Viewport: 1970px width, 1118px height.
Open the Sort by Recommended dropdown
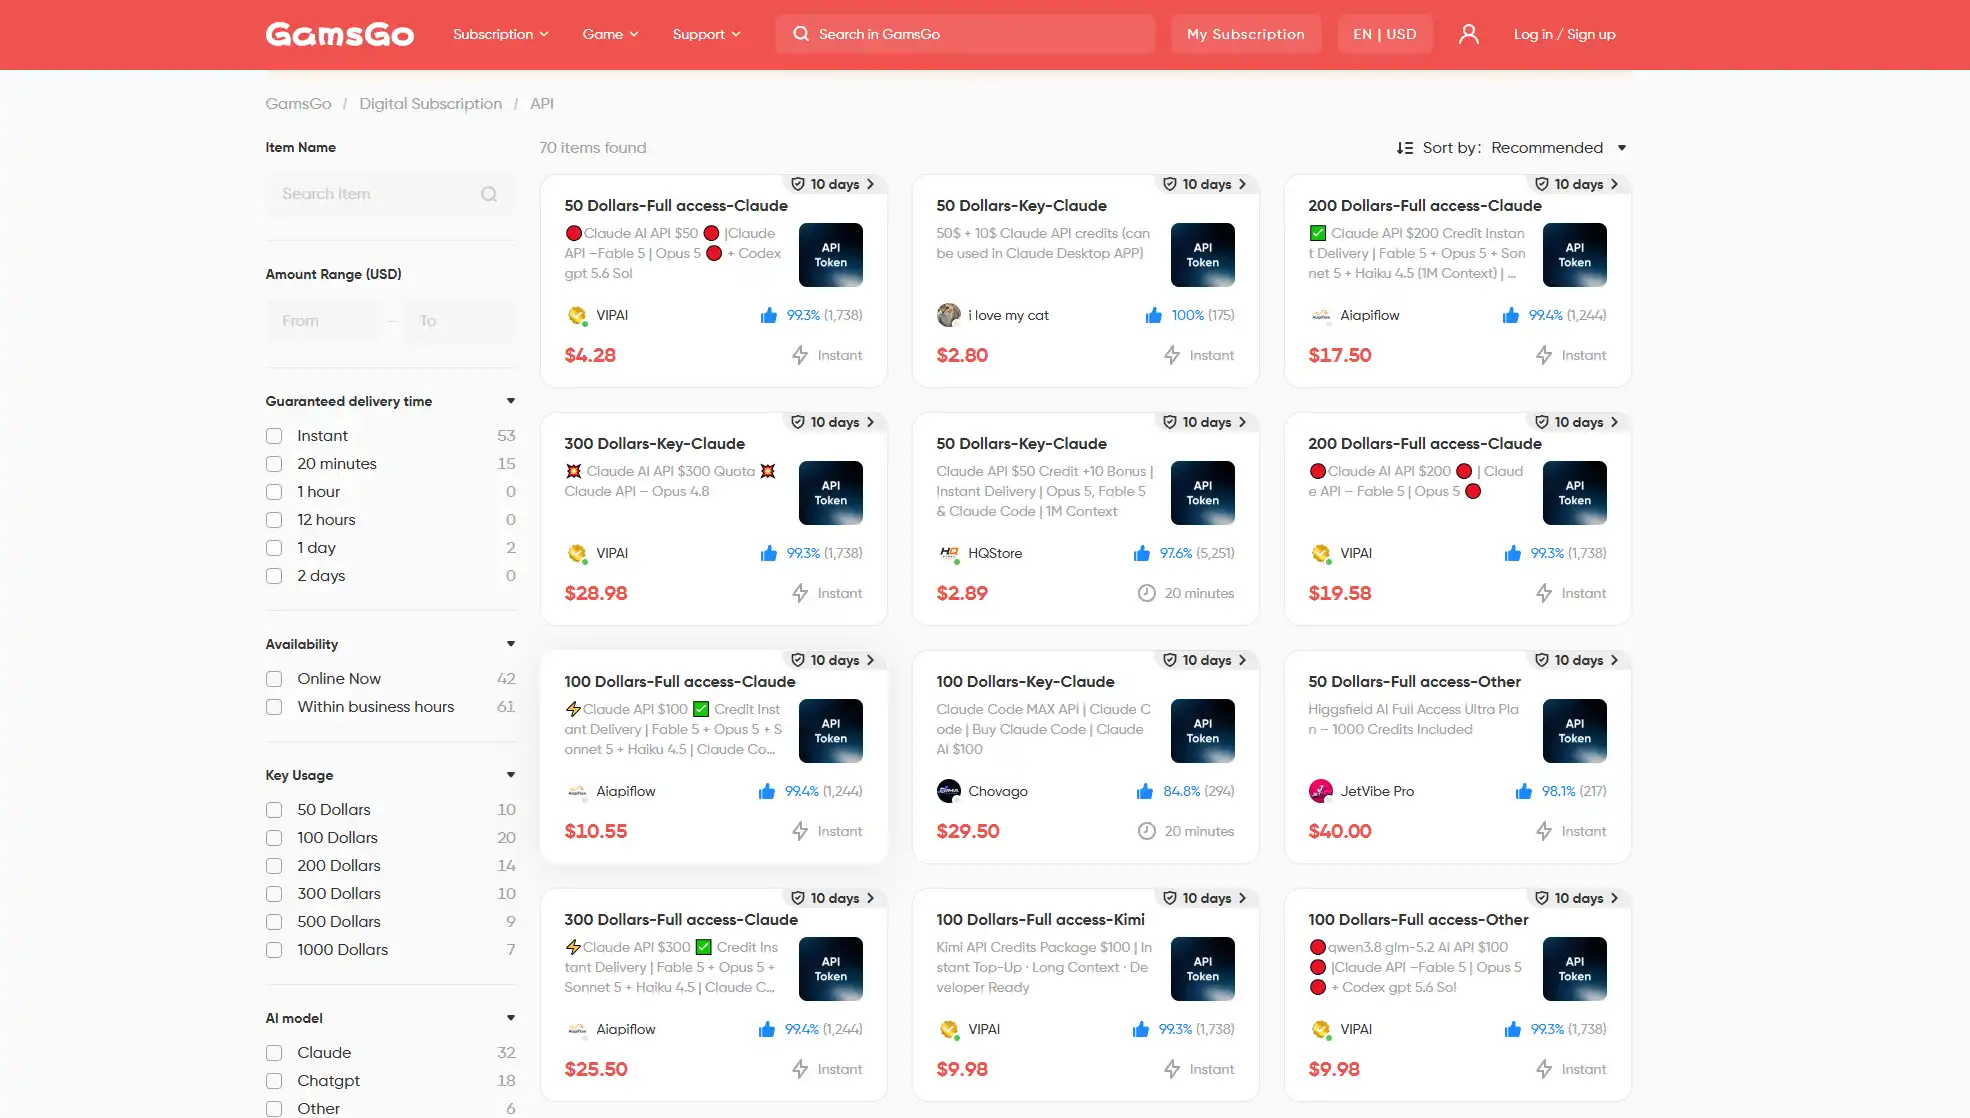1558,148
